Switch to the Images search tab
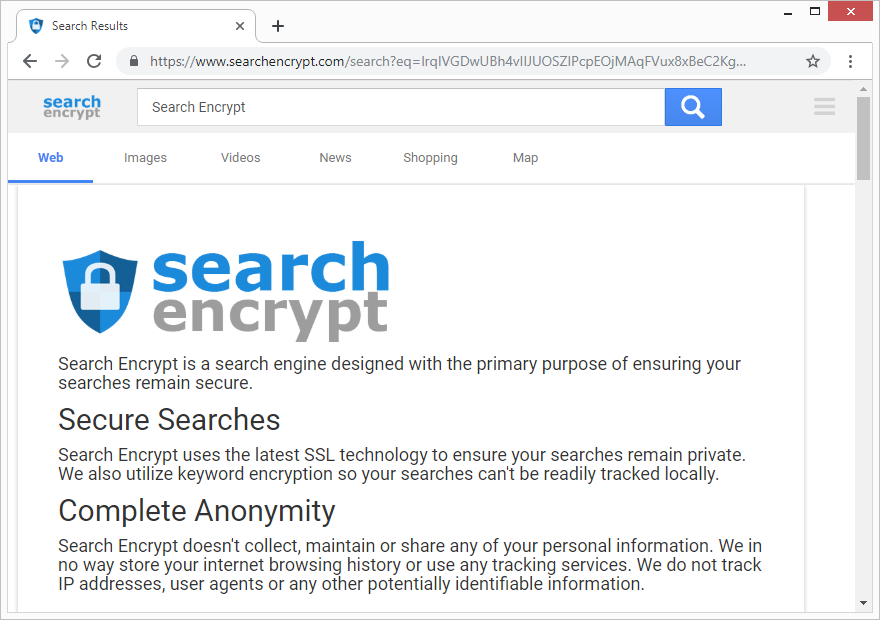880x620 pixels. pos(146,157)
